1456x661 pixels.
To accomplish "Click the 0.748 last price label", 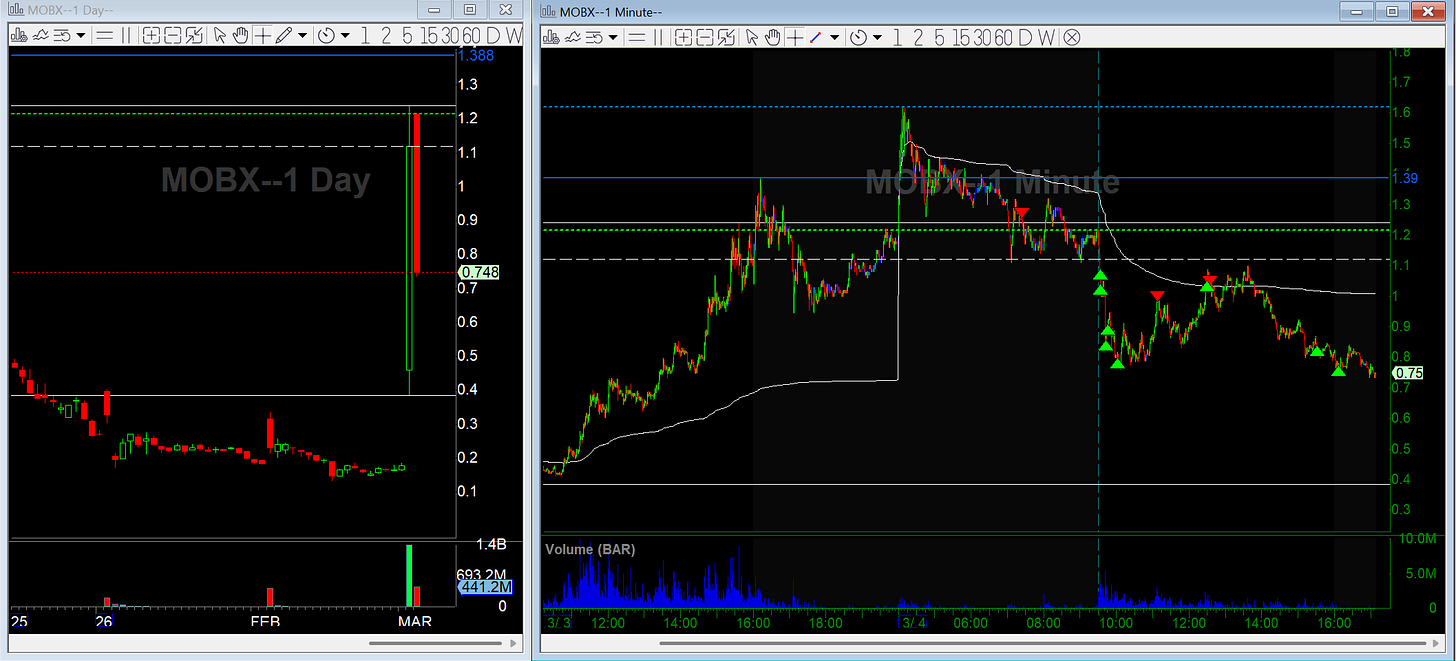I will click(x=480, y=271).
